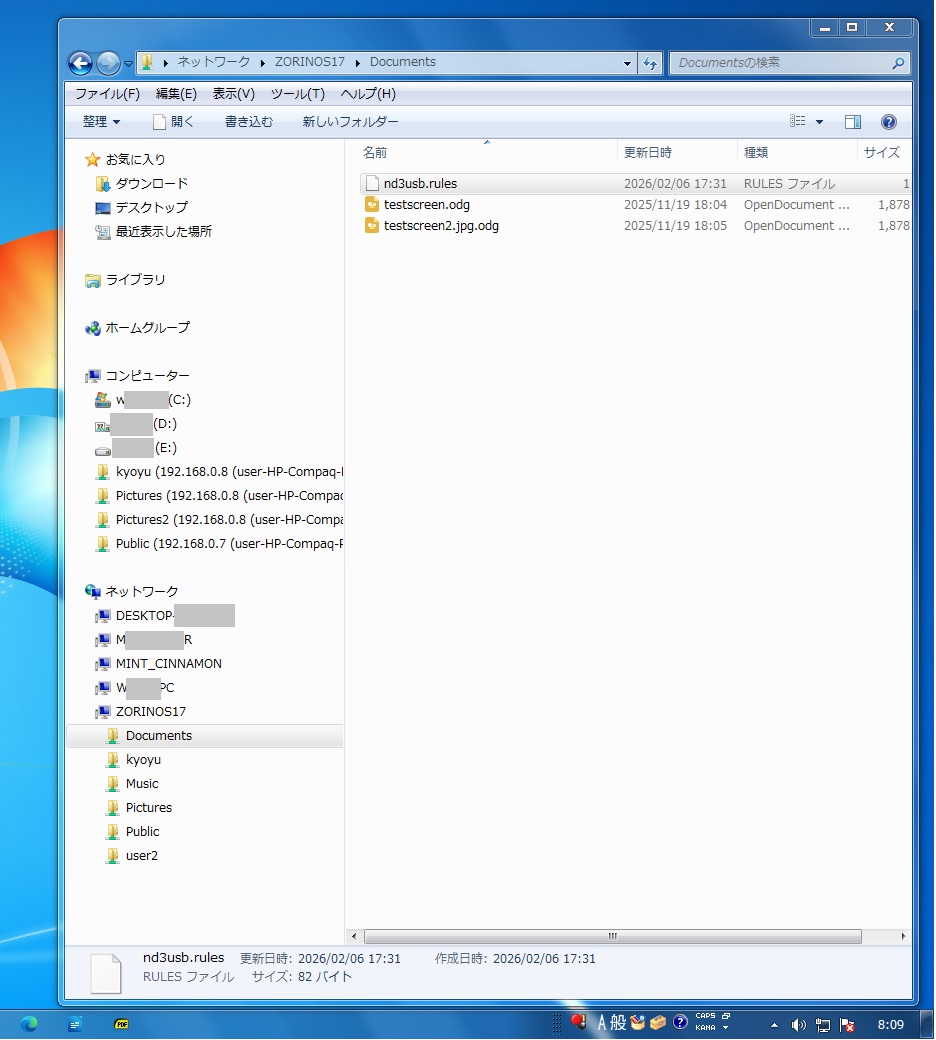This screenshot has height=1040, width=936.
Task: Open Microsoft Edge from the taskbar
Action: coord(28,1024)
